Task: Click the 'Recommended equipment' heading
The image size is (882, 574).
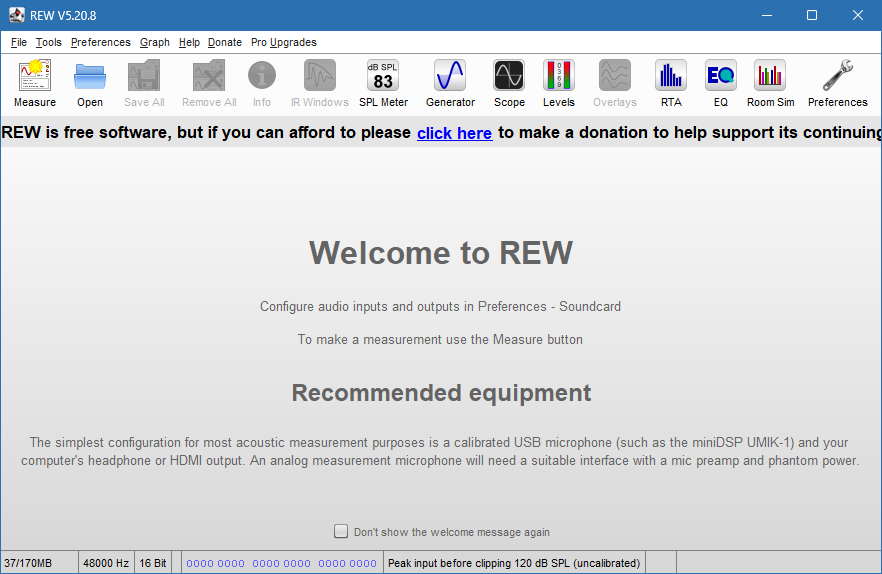Action: click(x=441, y=393)
